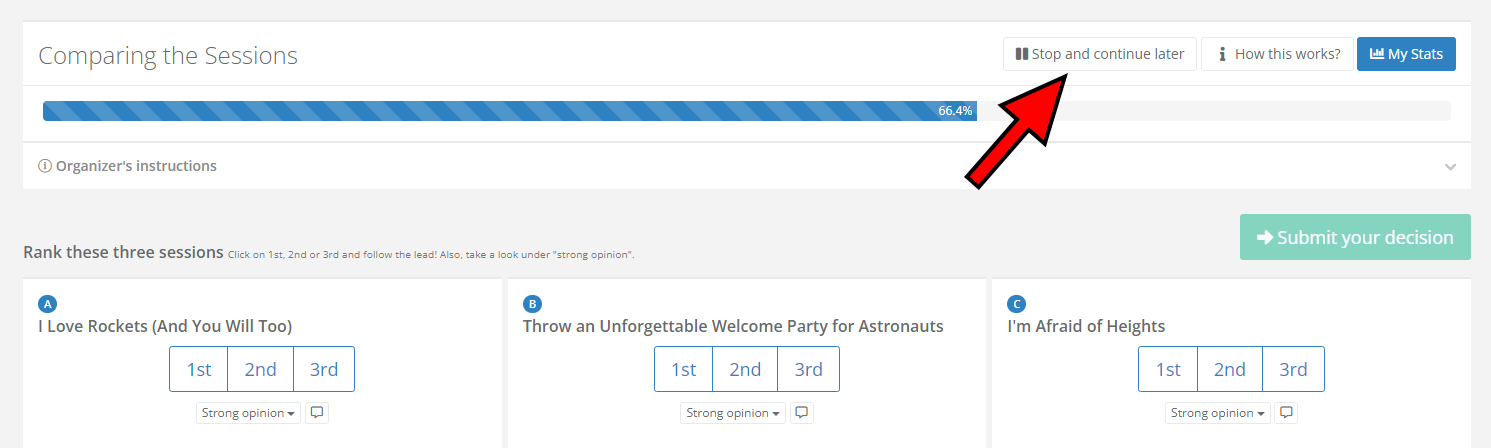
Task: Click the info icon beside Organizer's instructions
Action: (45, 166)
